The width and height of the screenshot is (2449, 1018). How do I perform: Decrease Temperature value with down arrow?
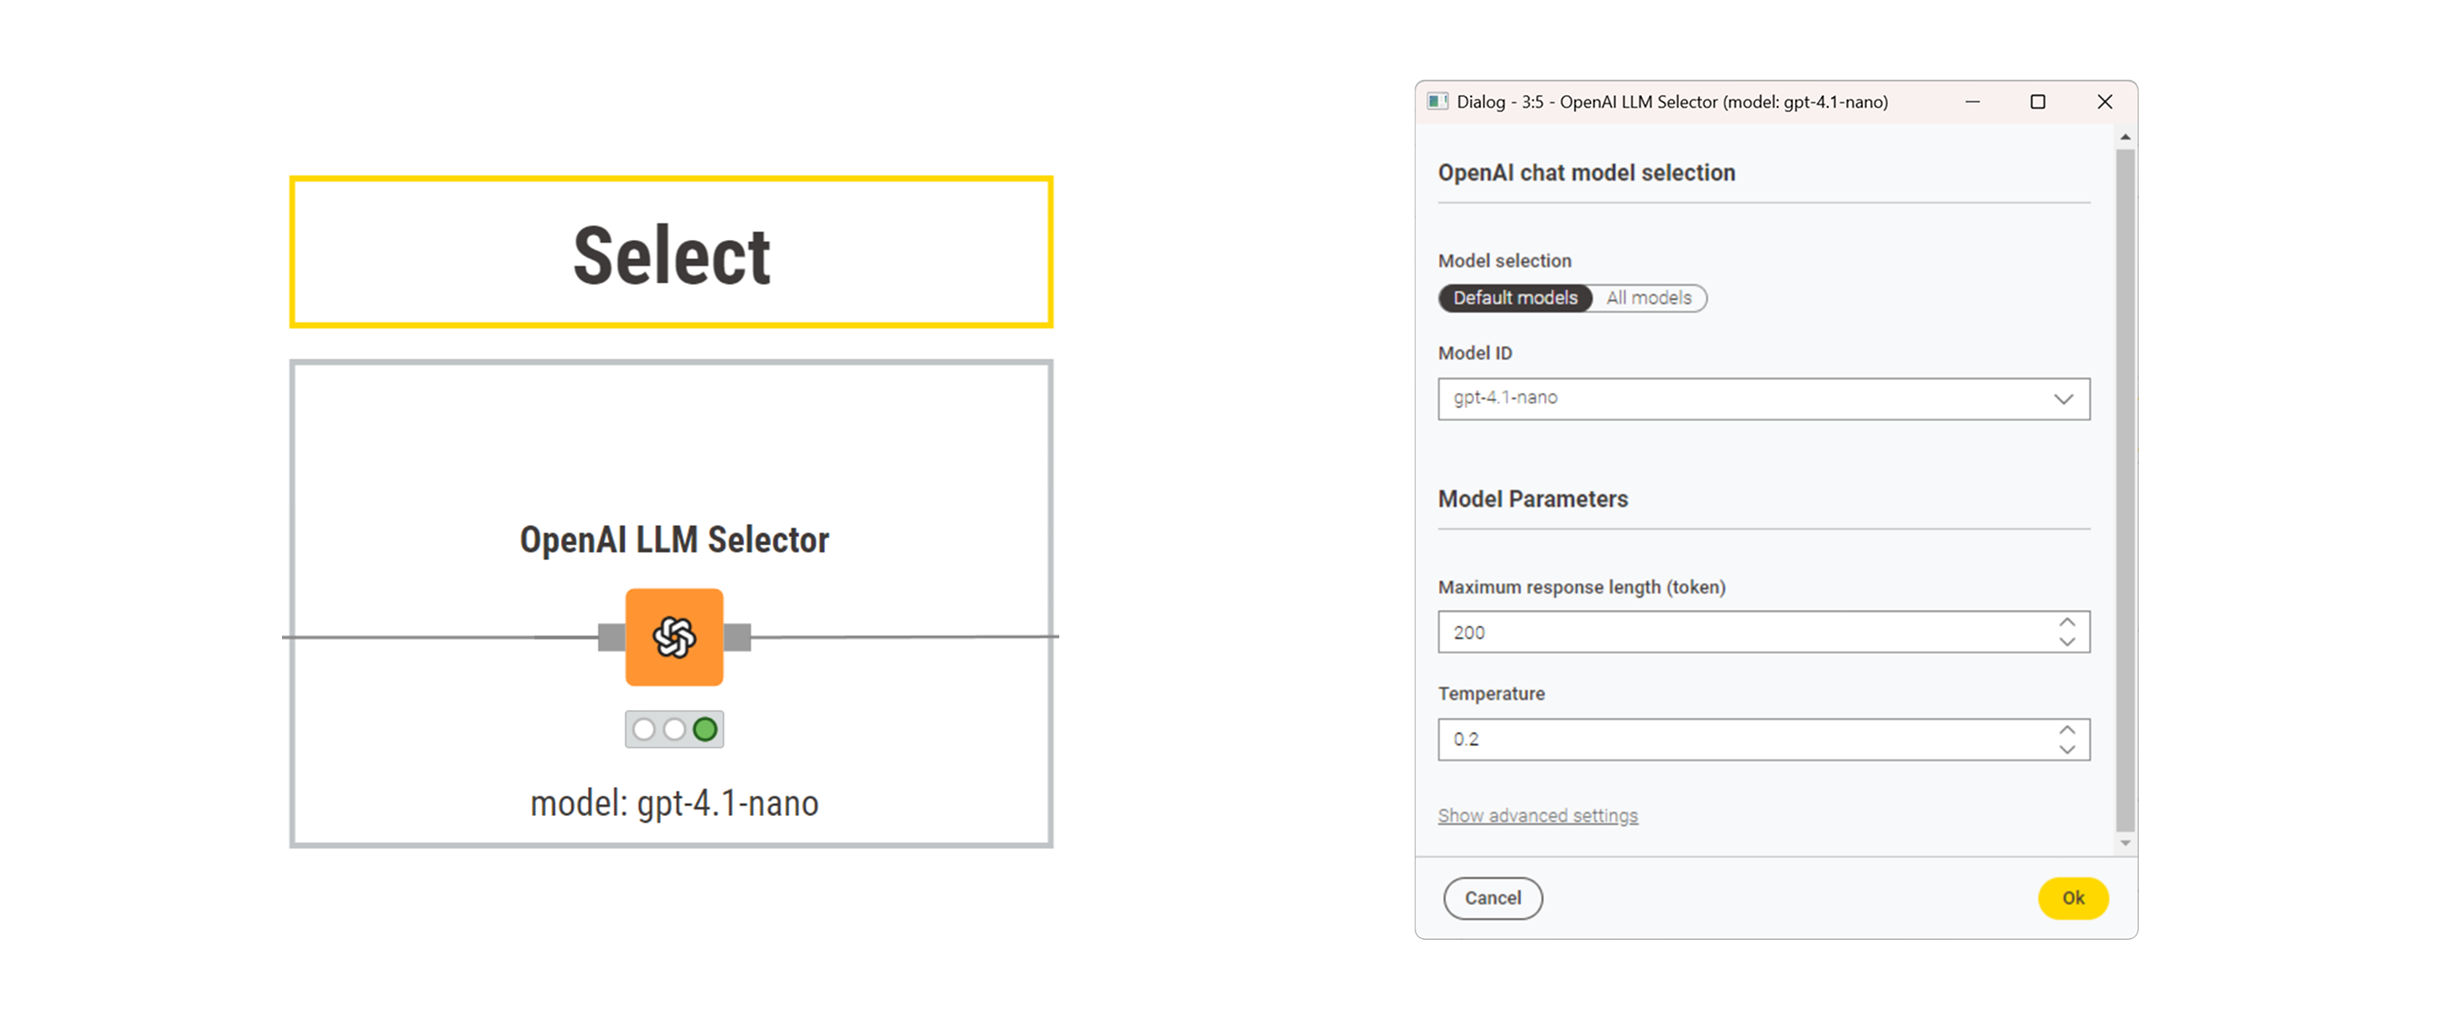(x=2067, y=749)
